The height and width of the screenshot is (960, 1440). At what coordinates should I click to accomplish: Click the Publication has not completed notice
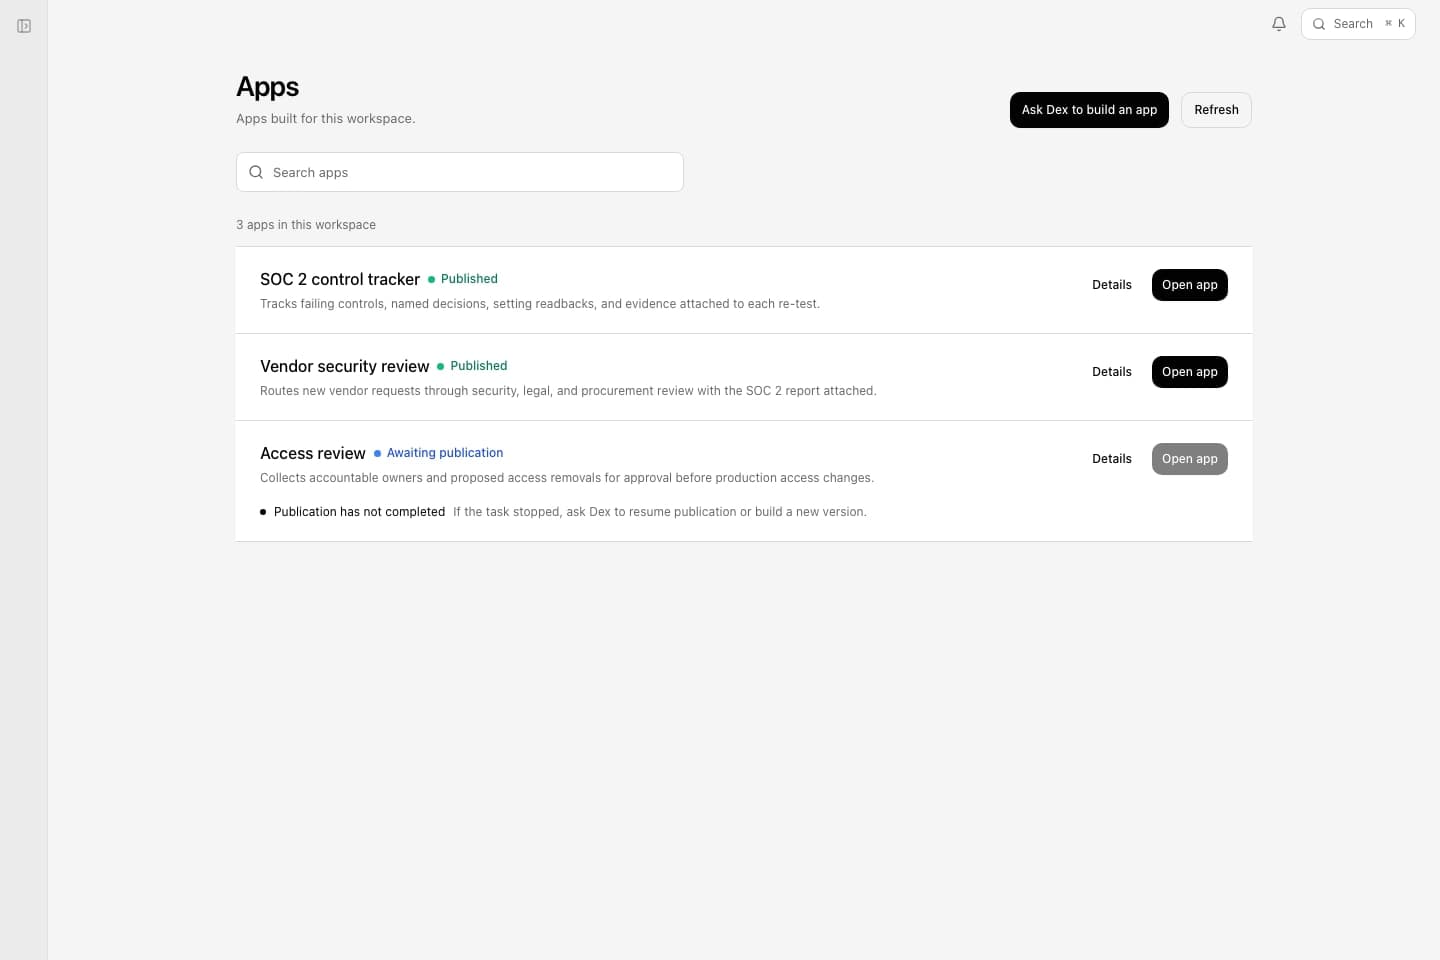point(359,512)
